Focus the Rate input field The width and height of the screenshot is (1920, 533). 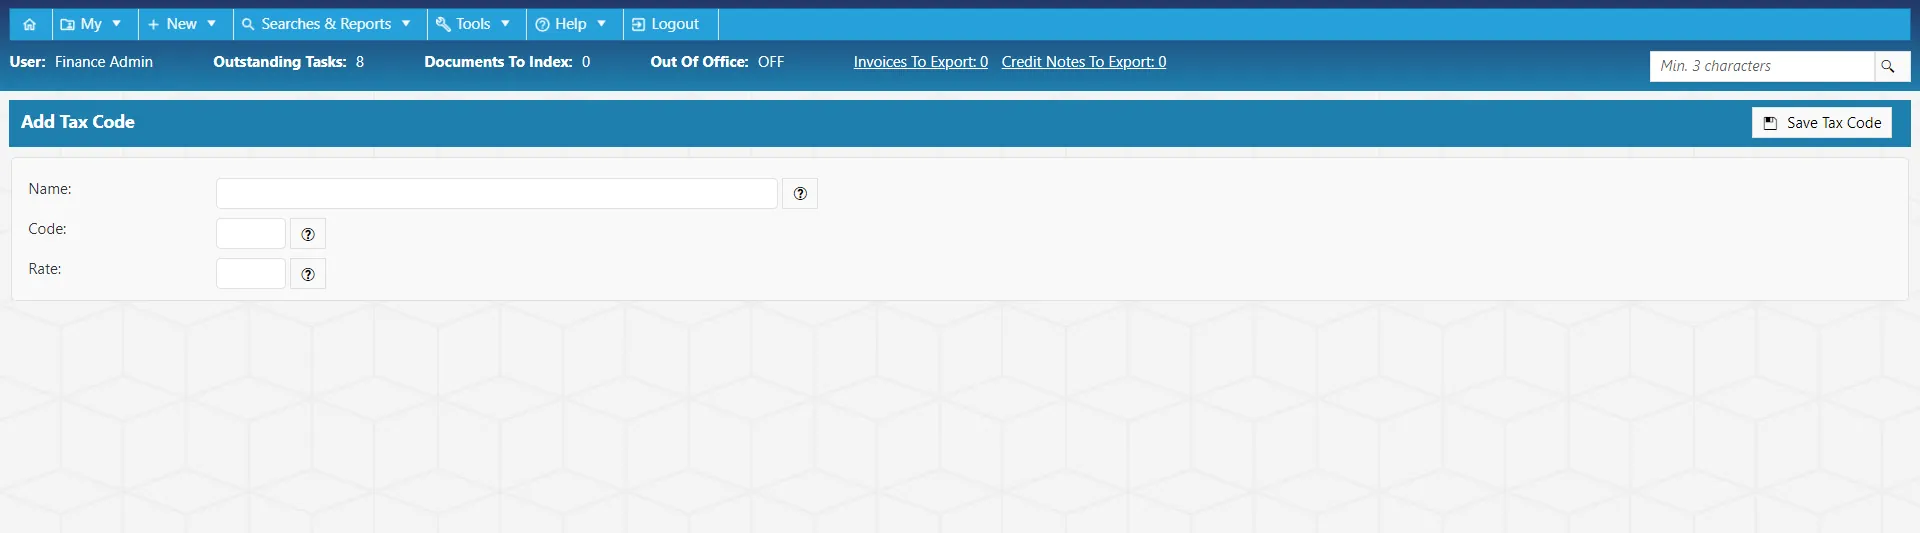[x=251, y=274]
